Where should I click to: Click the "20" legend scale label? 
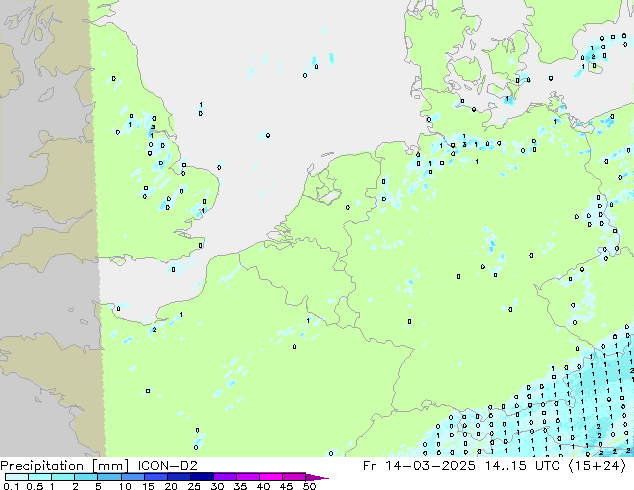click(x=171, y=486)
